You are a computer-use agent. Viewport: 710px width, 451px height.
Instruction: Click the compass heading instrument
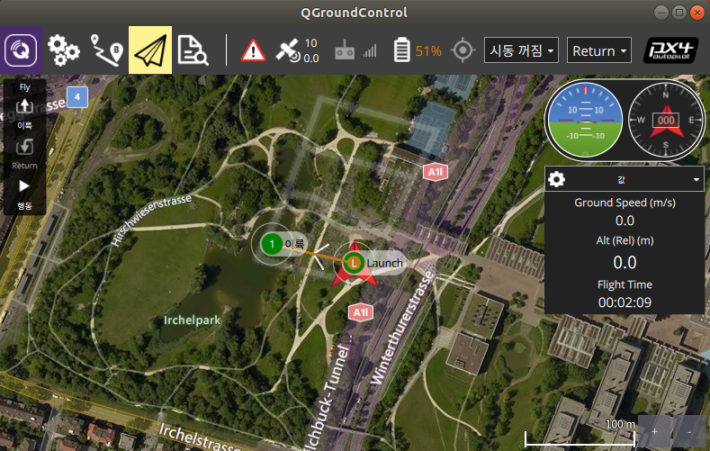tap(666, 120)
